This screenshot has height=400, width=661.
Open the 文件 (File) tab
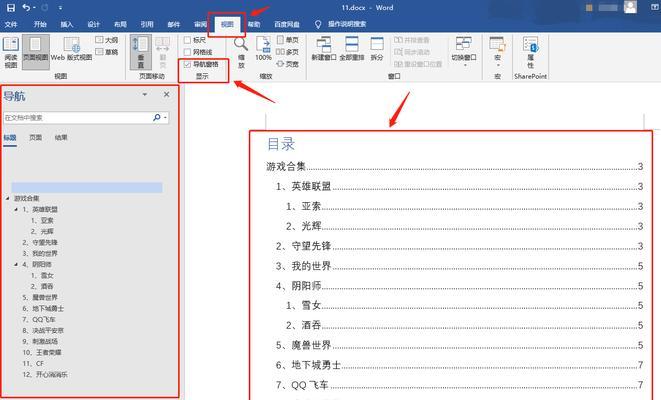(x=11, y=24)
